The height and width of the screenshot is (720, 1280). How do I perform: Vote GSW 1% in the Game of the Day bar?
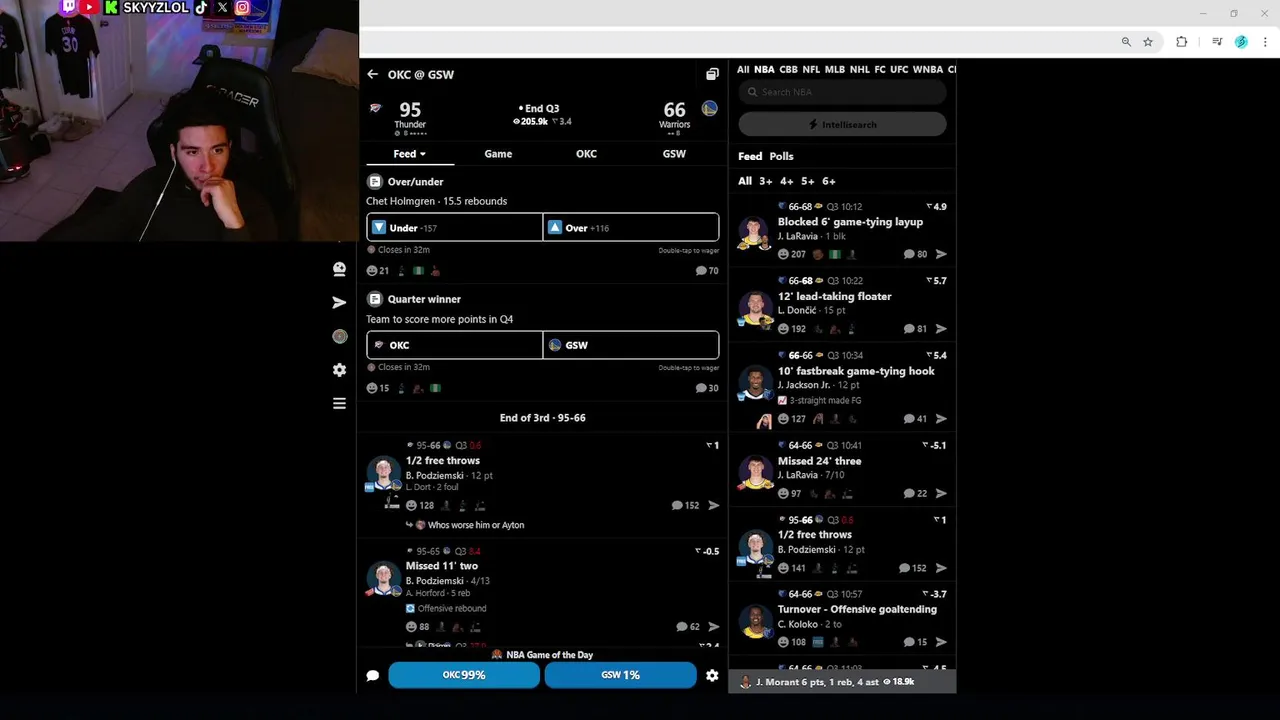point(620,675)
